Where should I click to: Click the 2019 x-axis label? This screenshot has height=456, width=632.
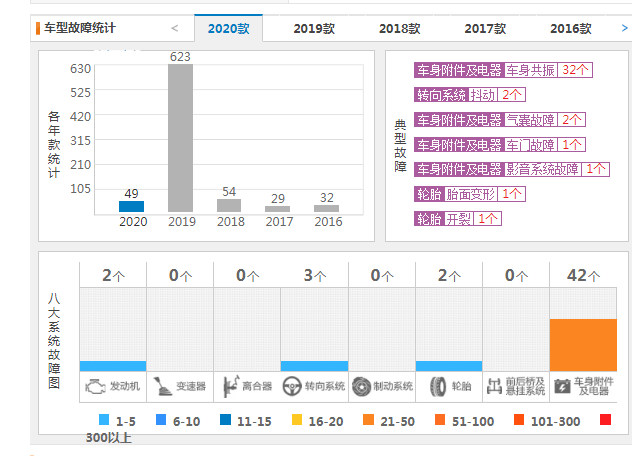click(182, 222)
